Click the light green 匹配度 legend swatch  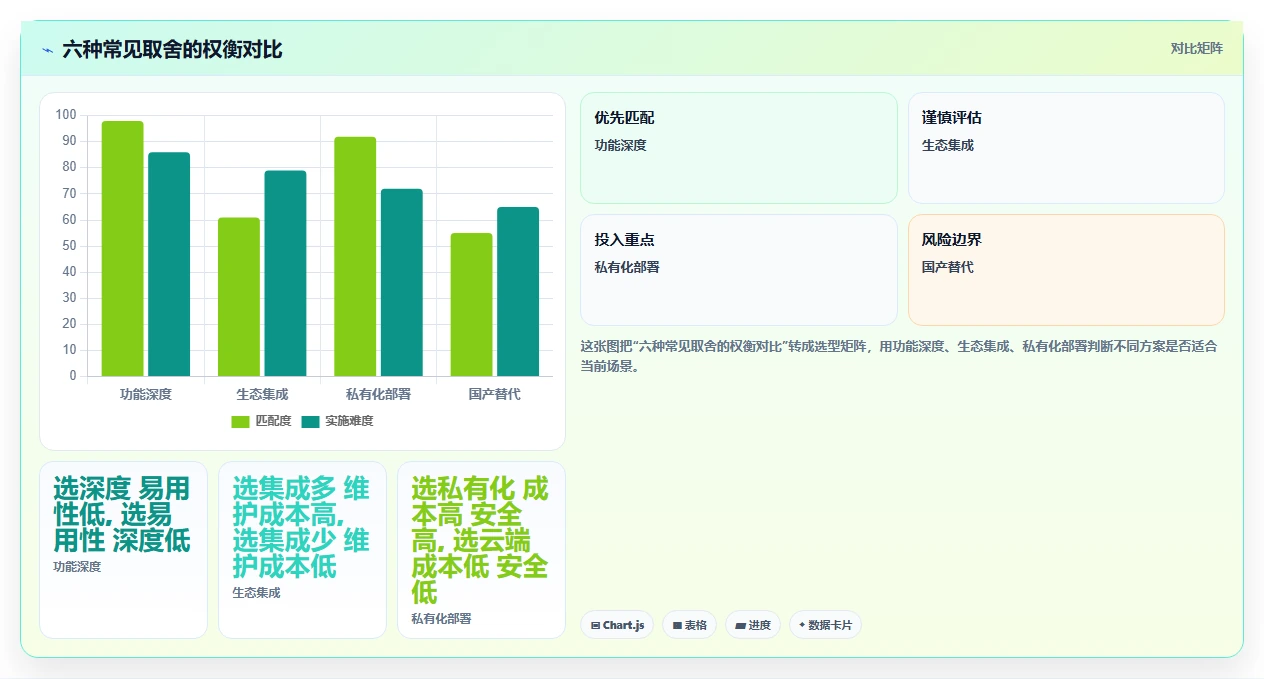coord(241,421)
